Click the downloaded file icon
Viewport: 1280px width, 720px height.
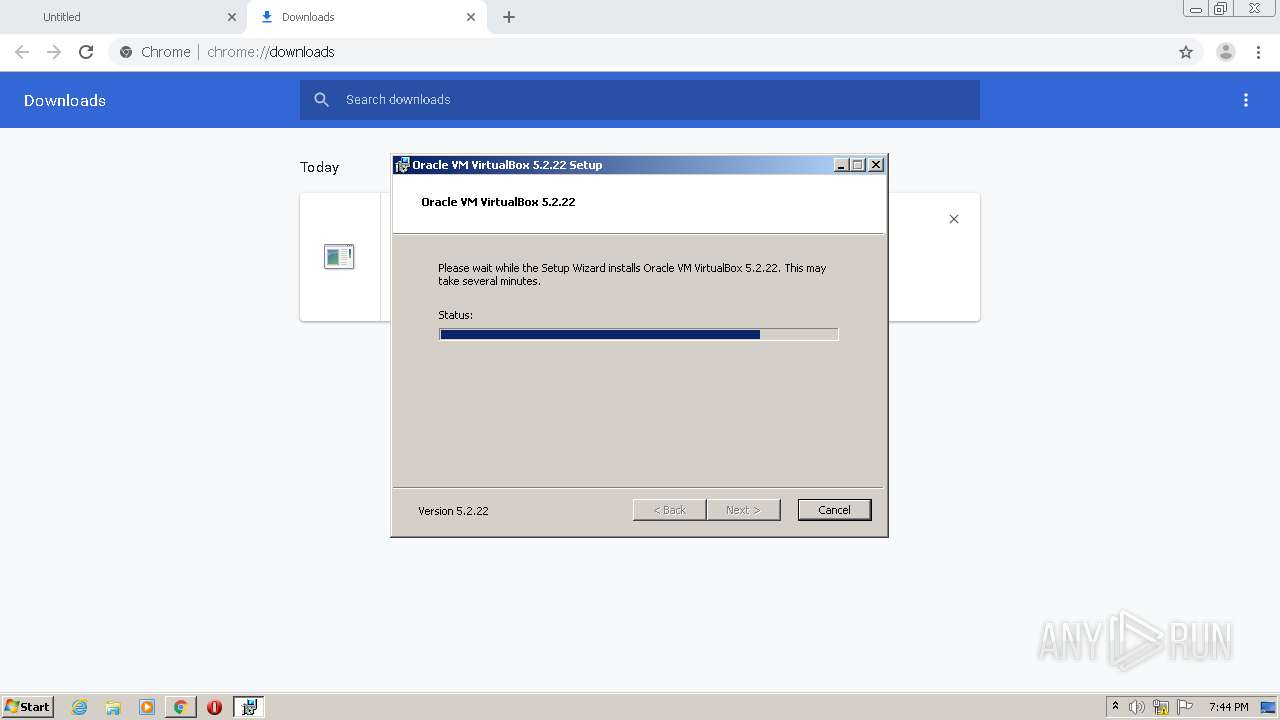click(x=339, y=257)
